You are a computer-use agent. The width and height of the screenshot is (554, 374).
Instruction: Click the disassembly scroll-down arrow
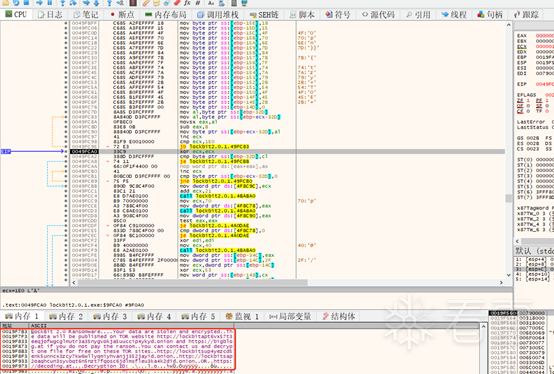pos(509,275)
